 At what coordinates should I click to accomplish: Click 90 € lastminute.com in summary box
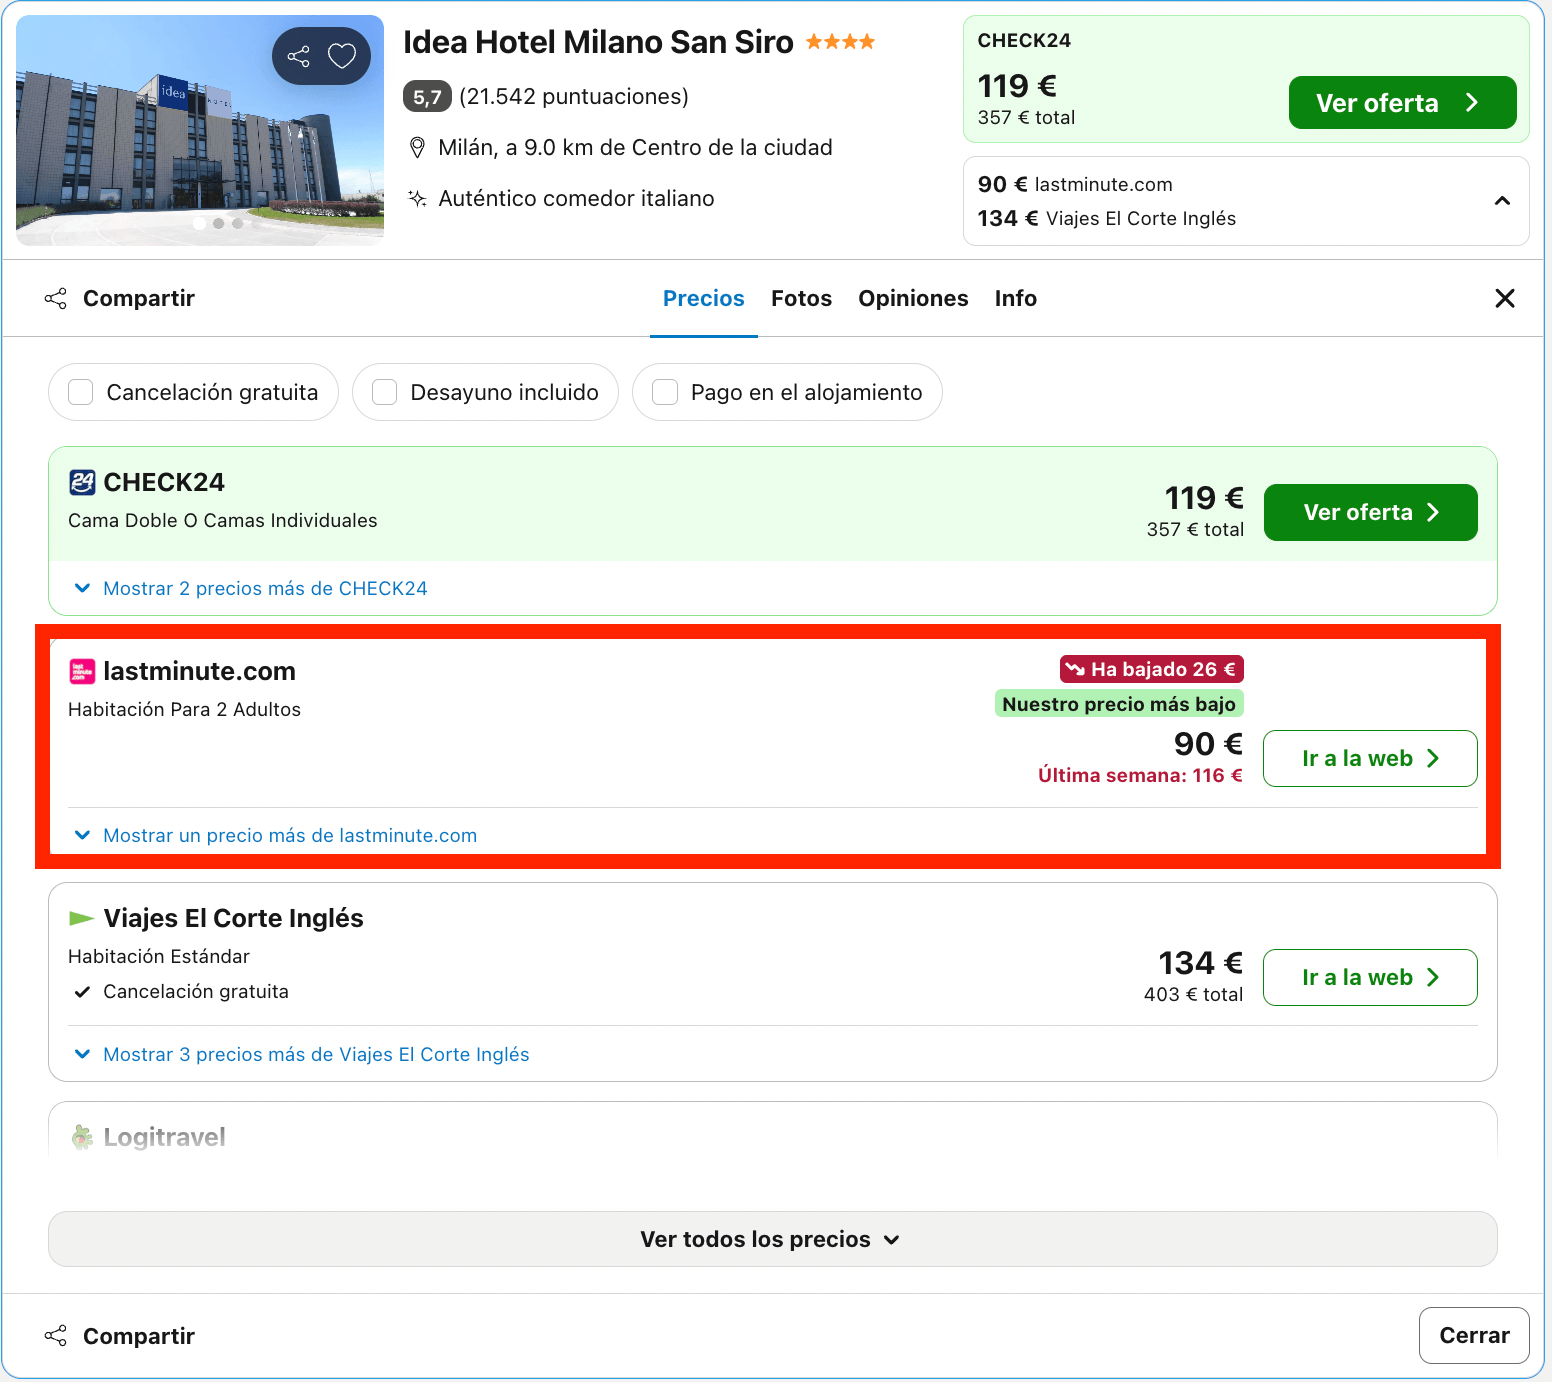point(1075,184)
